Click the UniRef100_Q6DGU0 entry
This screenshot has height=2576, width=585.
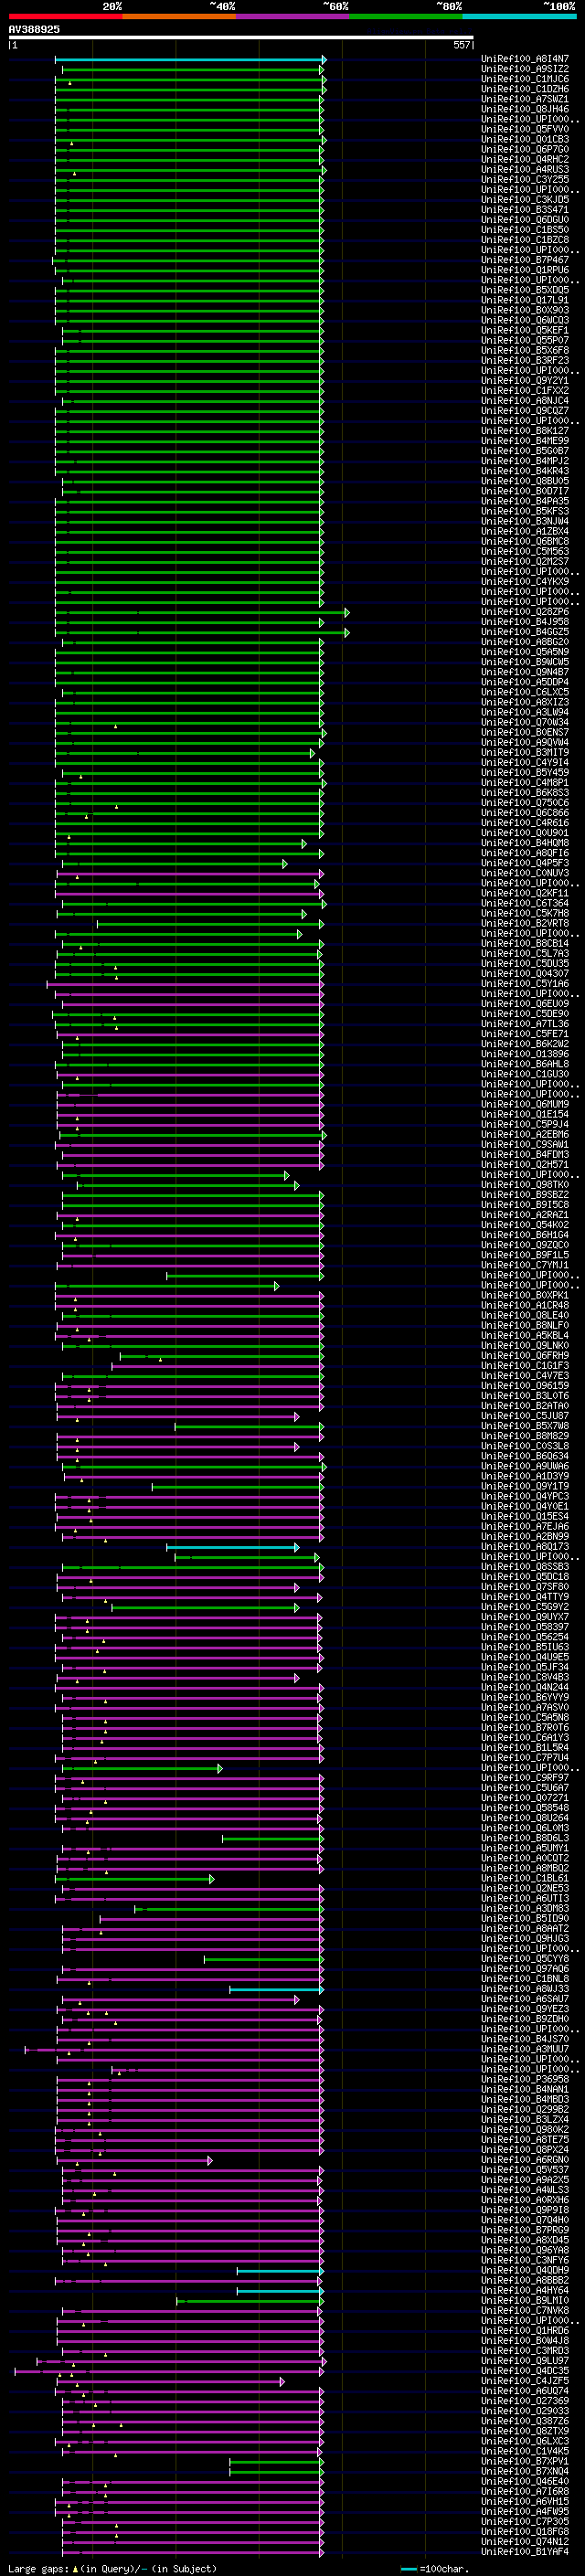(525, 220)
